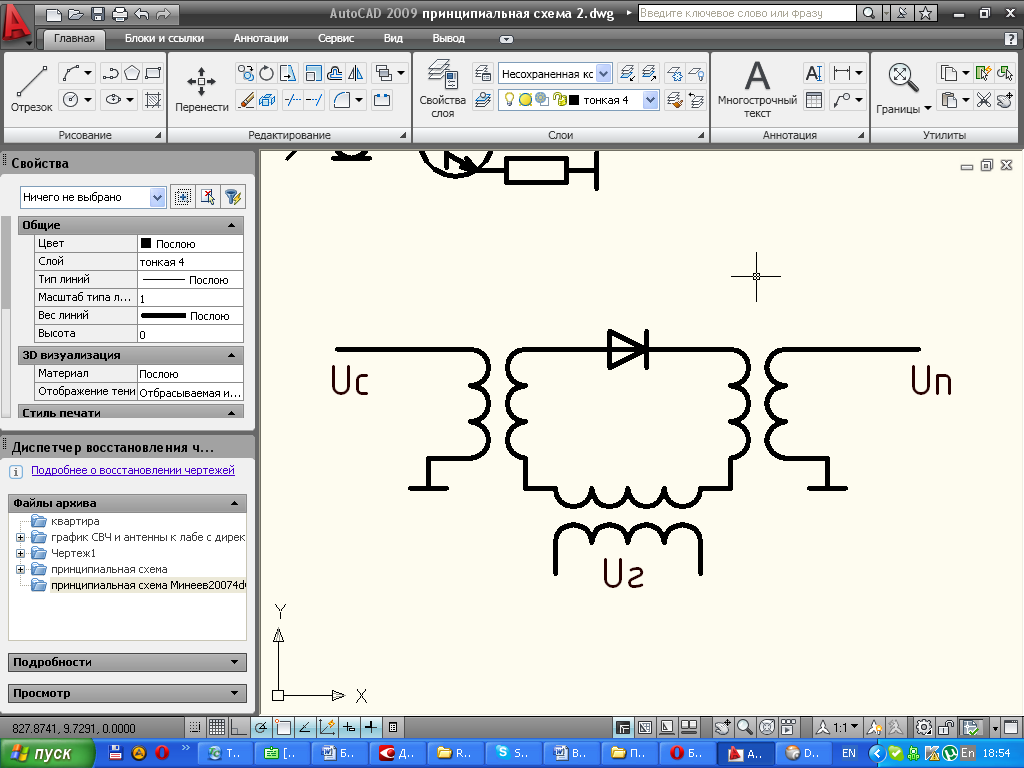1024x768 pixels.
Task: Click the Вес линий lineweight value
Action: (x=191, y=315)
